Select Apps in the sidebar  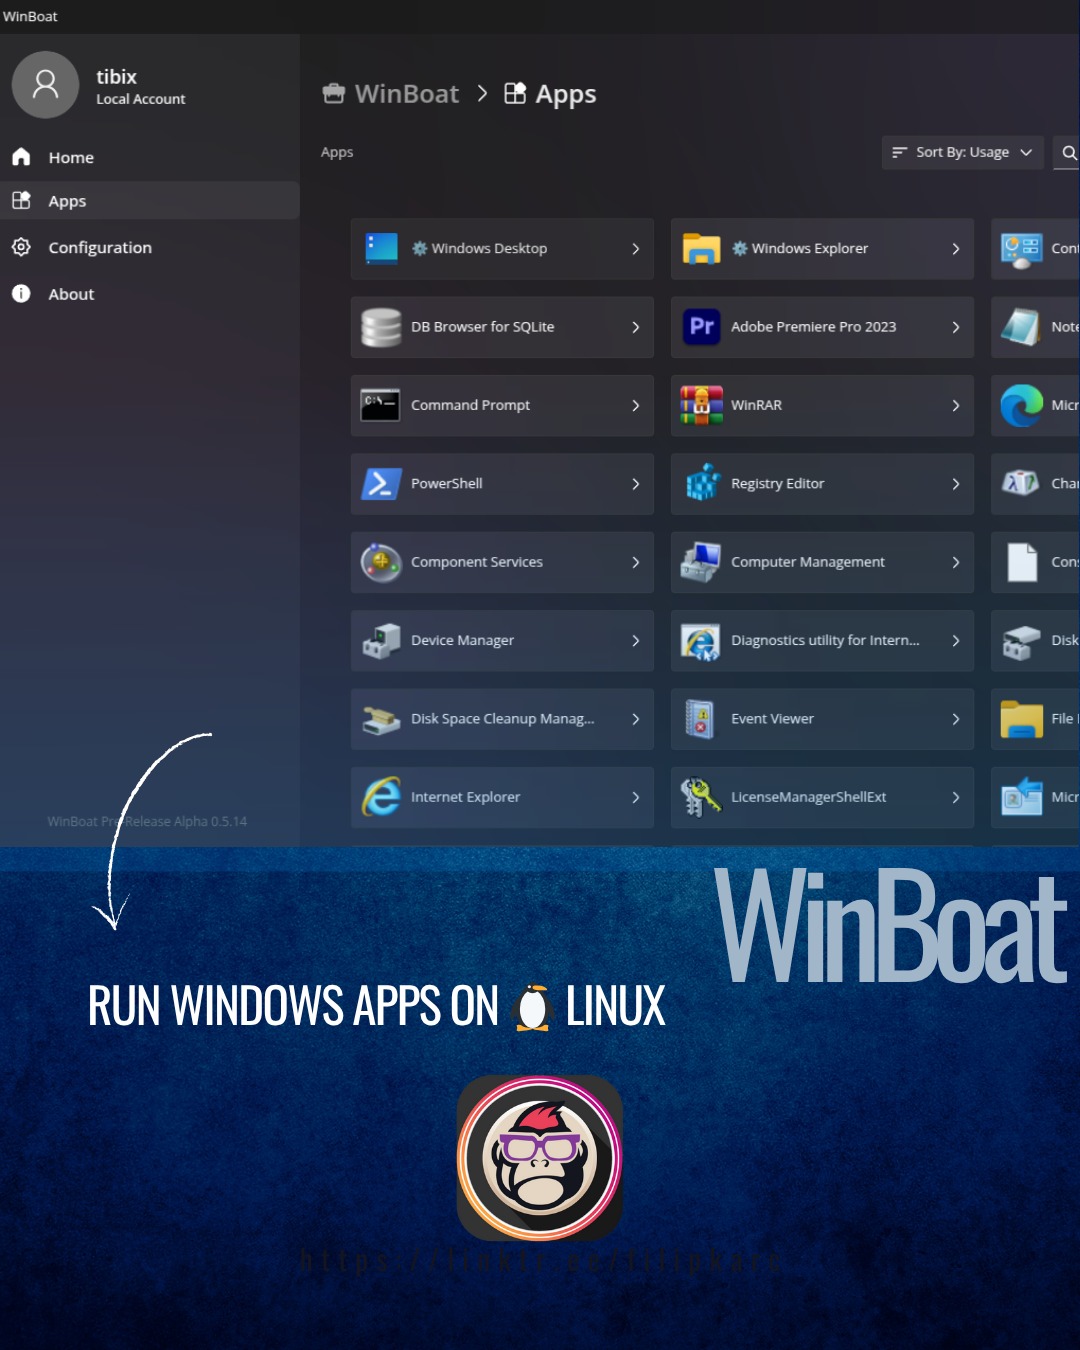pyautogui.click(x=150, y=200)
